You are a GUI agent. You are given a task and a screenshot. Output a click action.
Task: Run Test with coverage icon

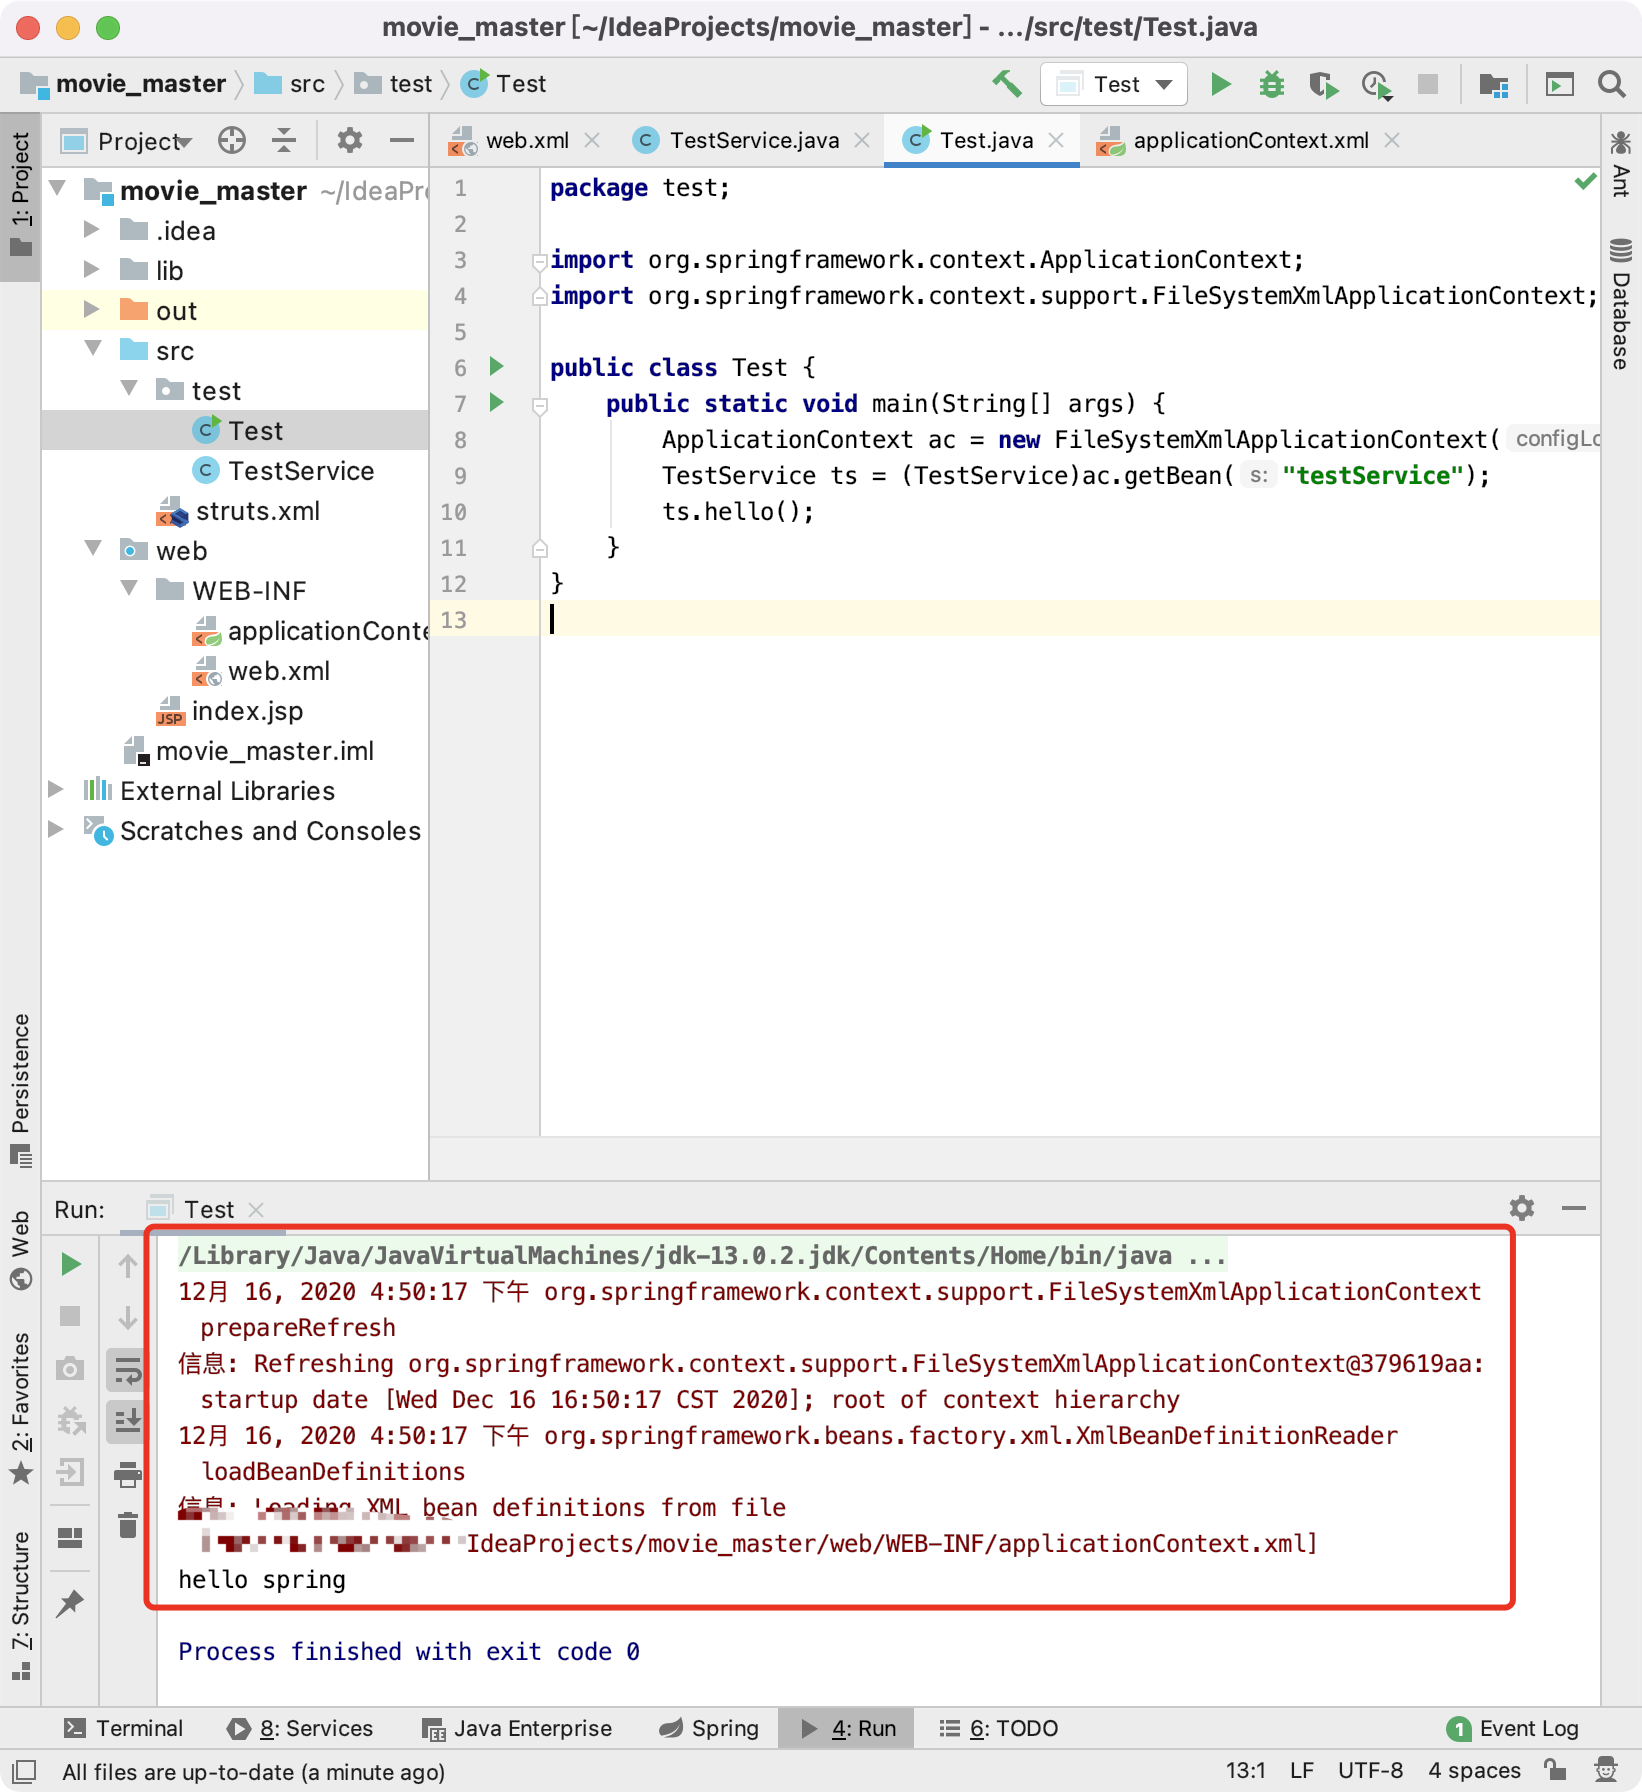(x=1324, y=84)
